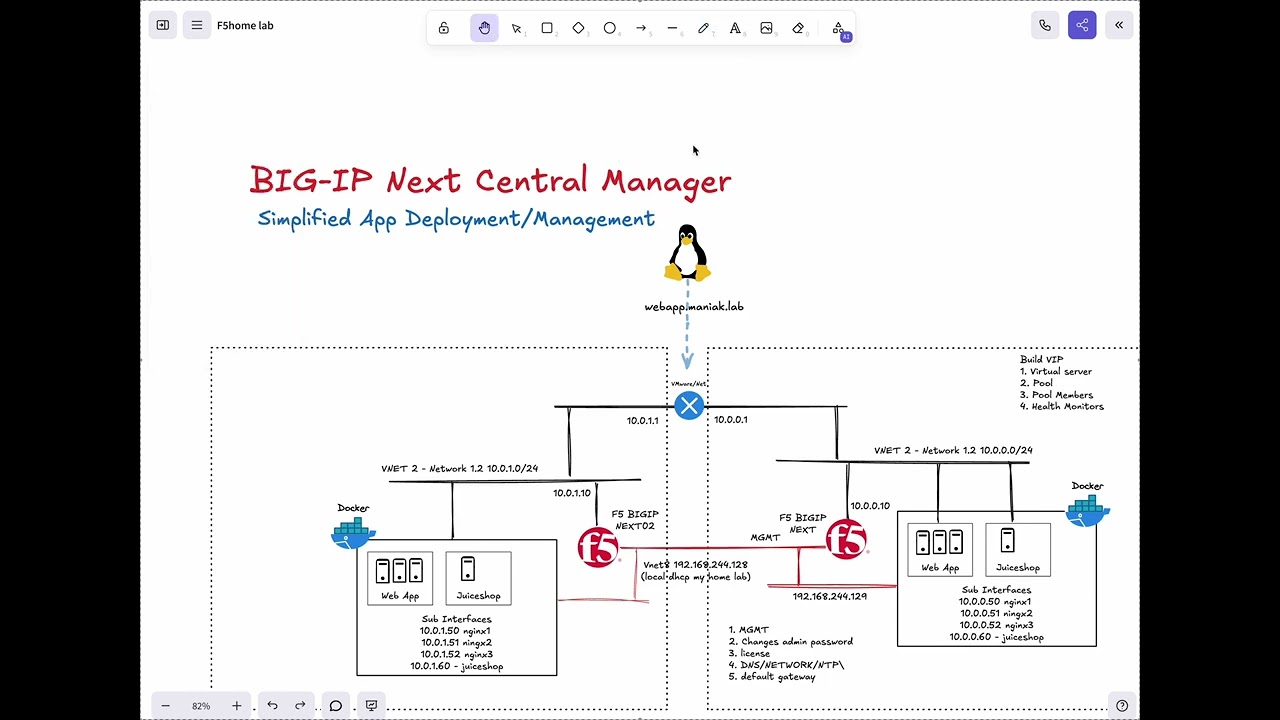
Task: Click the purple Share button
Action: click(1082, 26)
